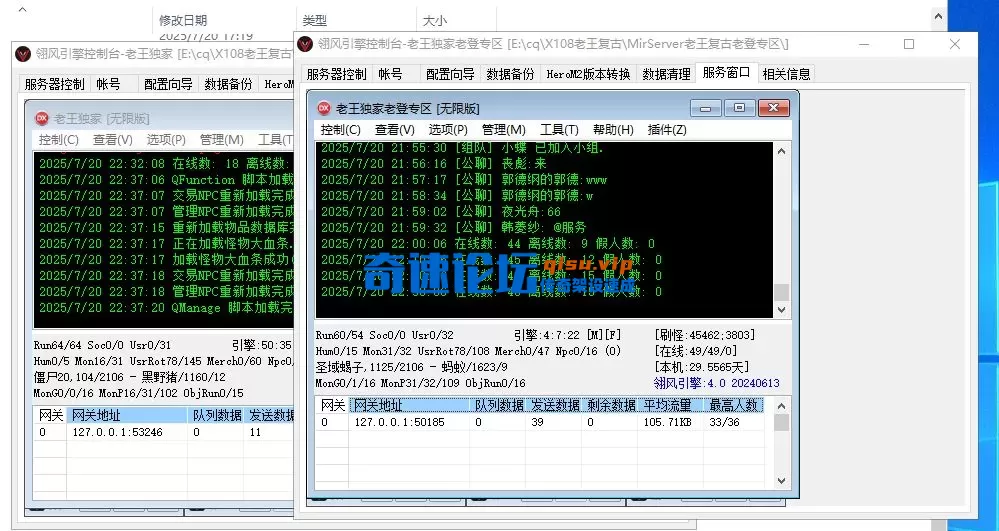The height and width of the screenshot is (531, 999).
Task: Click the log scrollbar thumb in 老王独家老登专区
Action: click(x=782, y=293)
